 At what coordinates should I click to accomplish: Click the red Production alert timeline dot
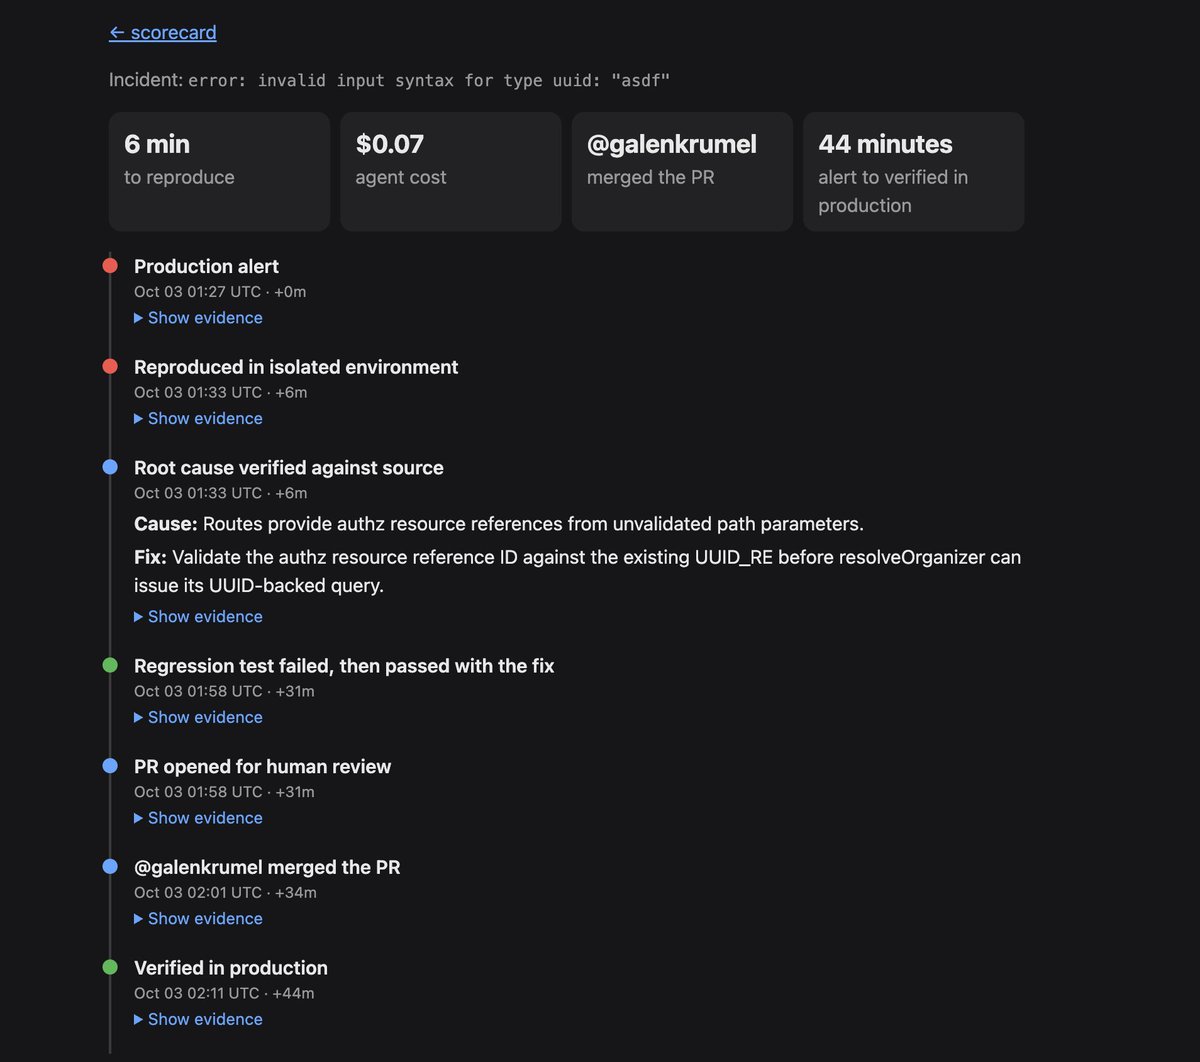110,266
